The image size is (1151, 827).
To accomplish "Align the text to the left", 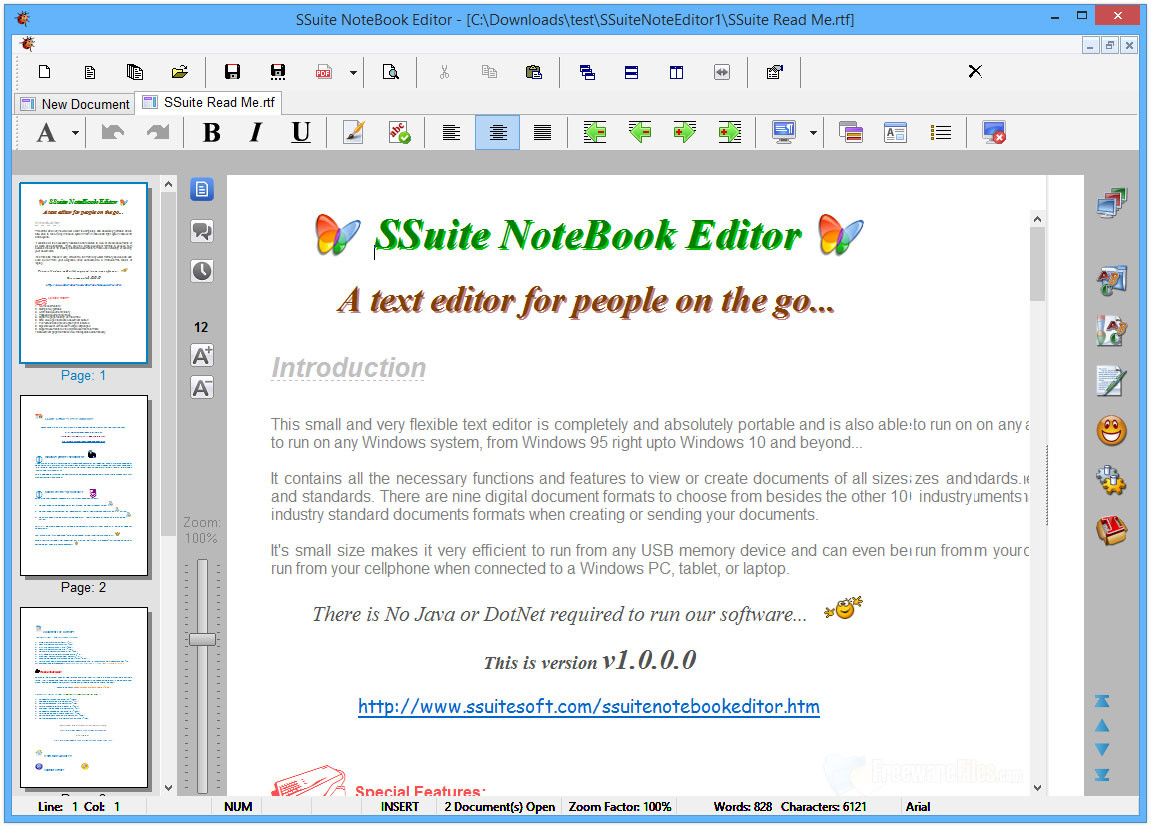I will click(451, 133).
